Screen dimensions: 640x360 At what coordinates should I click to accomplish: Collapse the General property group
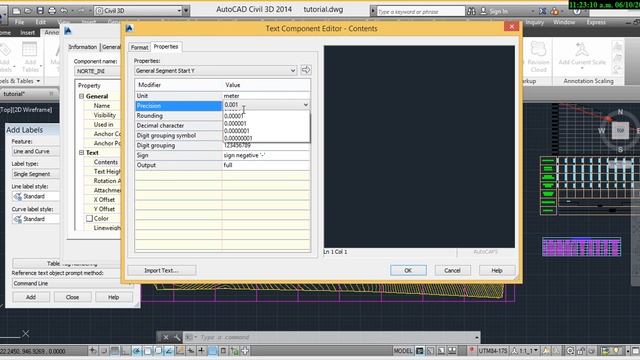click(81, 96)
